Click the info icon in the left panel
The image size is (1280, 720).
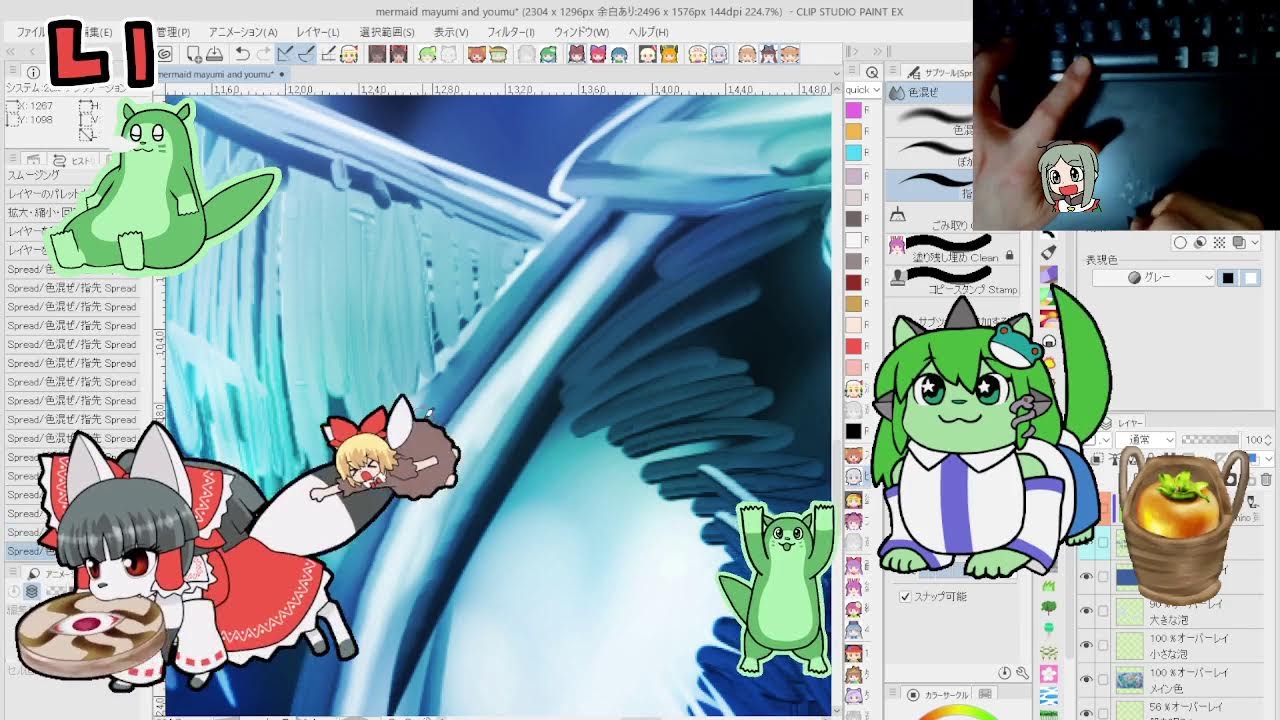click(34, 73)
